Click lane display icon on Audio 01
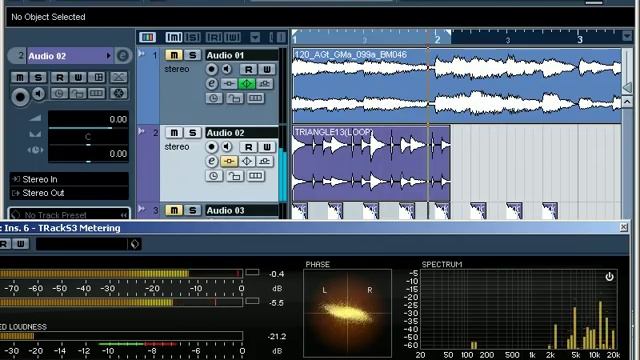 pos(256,98)
